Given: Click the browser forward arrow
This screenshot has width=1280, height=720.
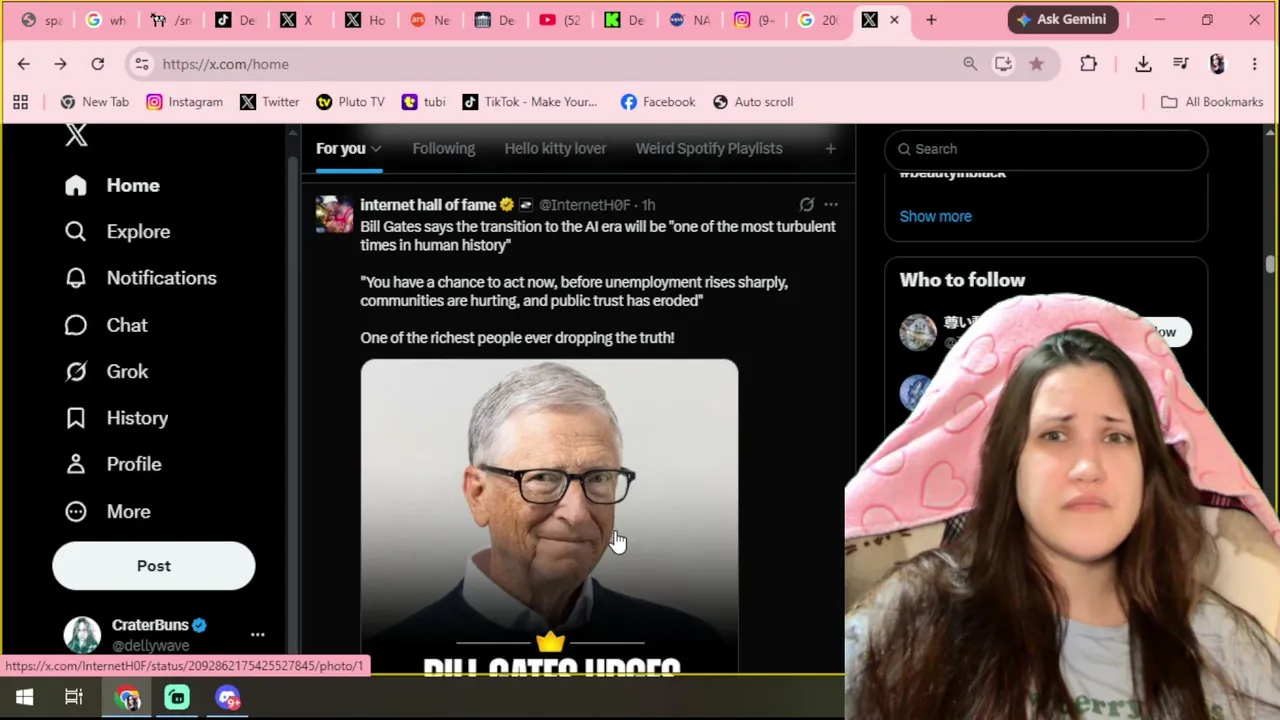Looking at the screenshot, I should [60, 64].
